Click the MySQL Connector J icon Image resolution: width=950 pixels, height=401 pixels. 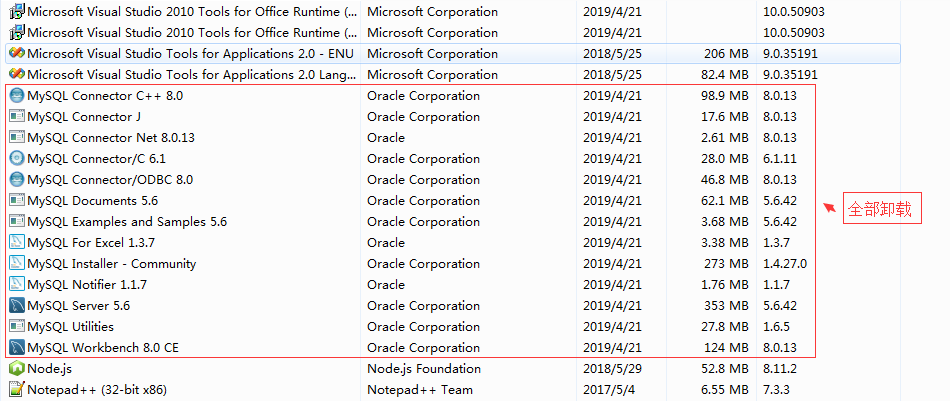click(17, 117)
